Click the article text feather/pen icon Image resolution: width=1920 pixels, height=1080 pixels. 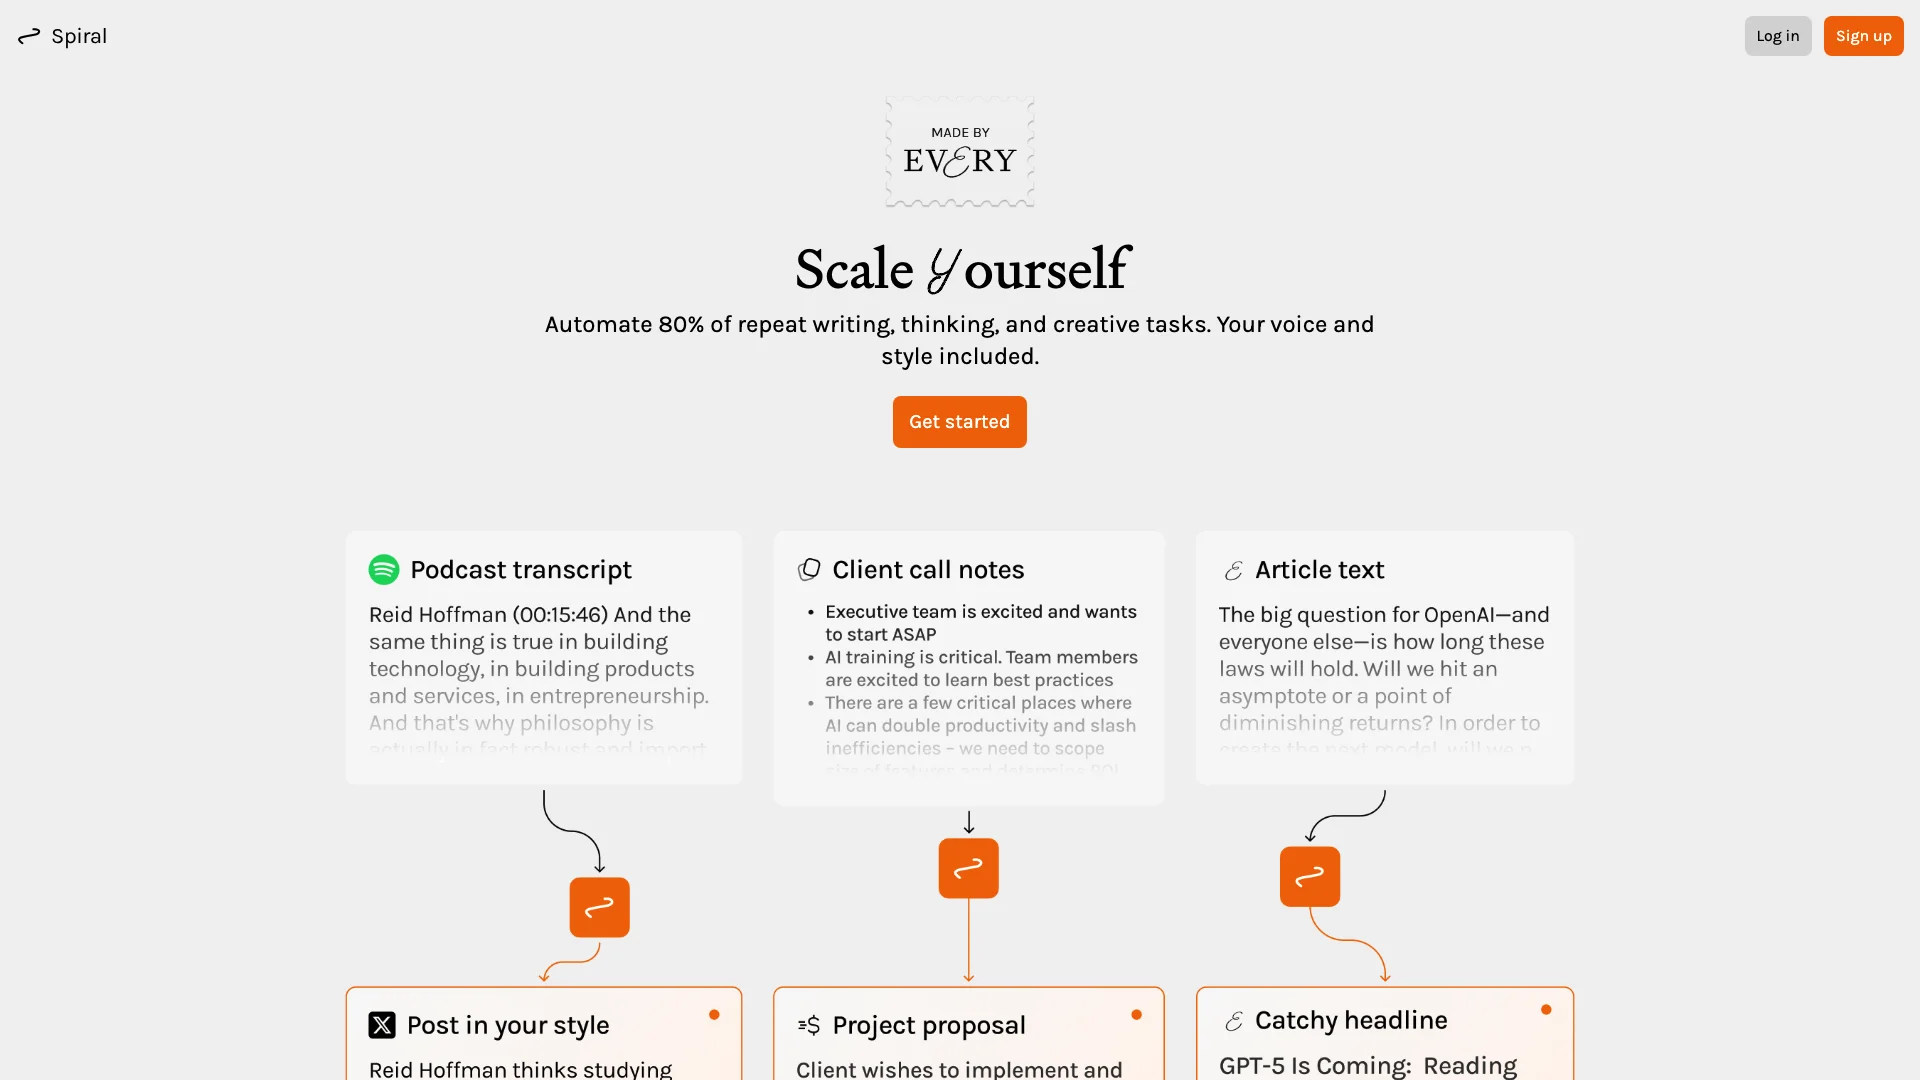click(x=1230, y=570)
